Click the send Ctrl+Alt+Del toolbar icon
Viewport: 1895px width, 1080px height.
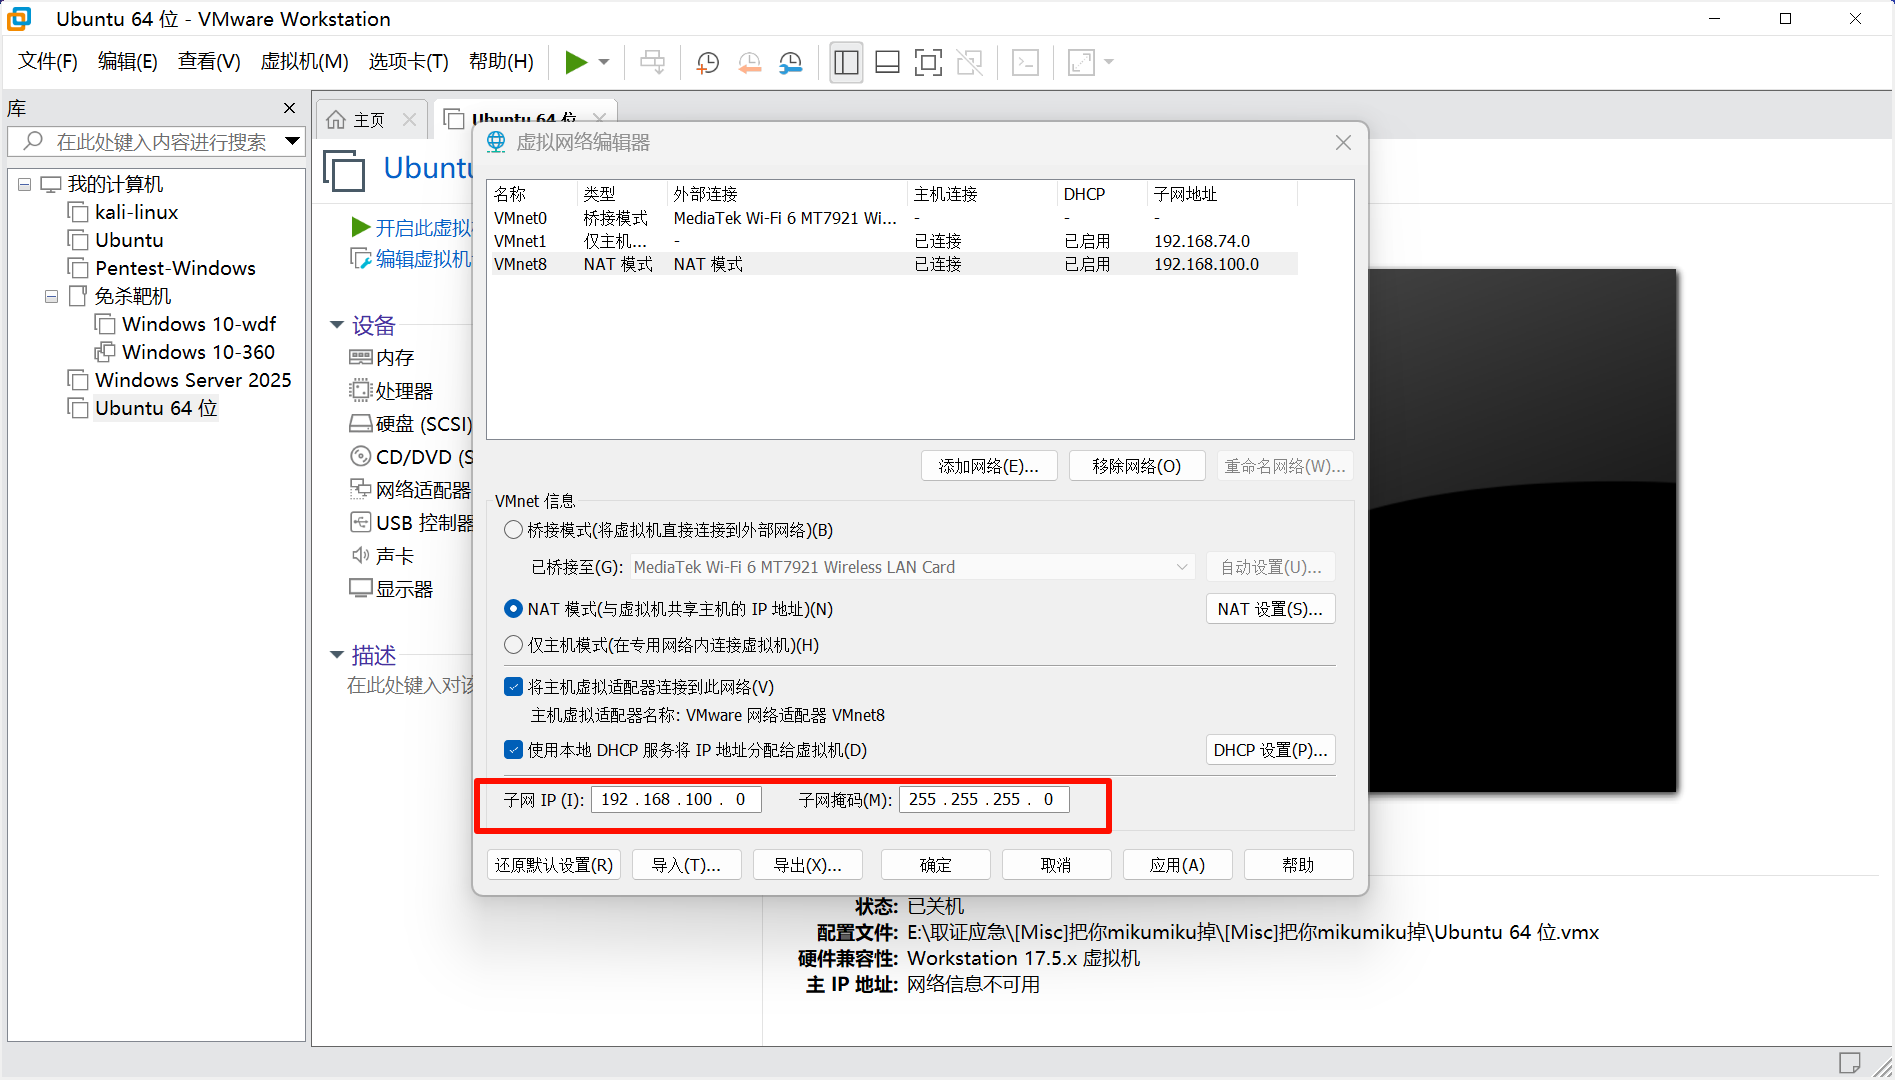click(x=652, y=63)
